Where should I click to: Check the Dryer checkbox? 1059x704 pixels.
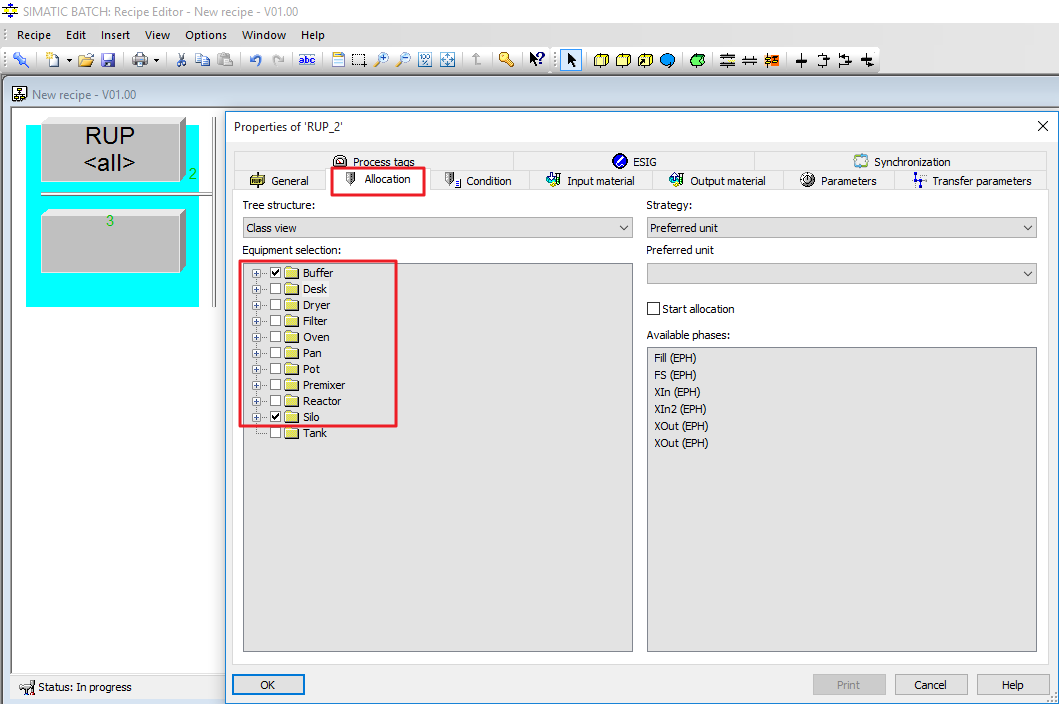pyautogui.click(x=276, y=305)
